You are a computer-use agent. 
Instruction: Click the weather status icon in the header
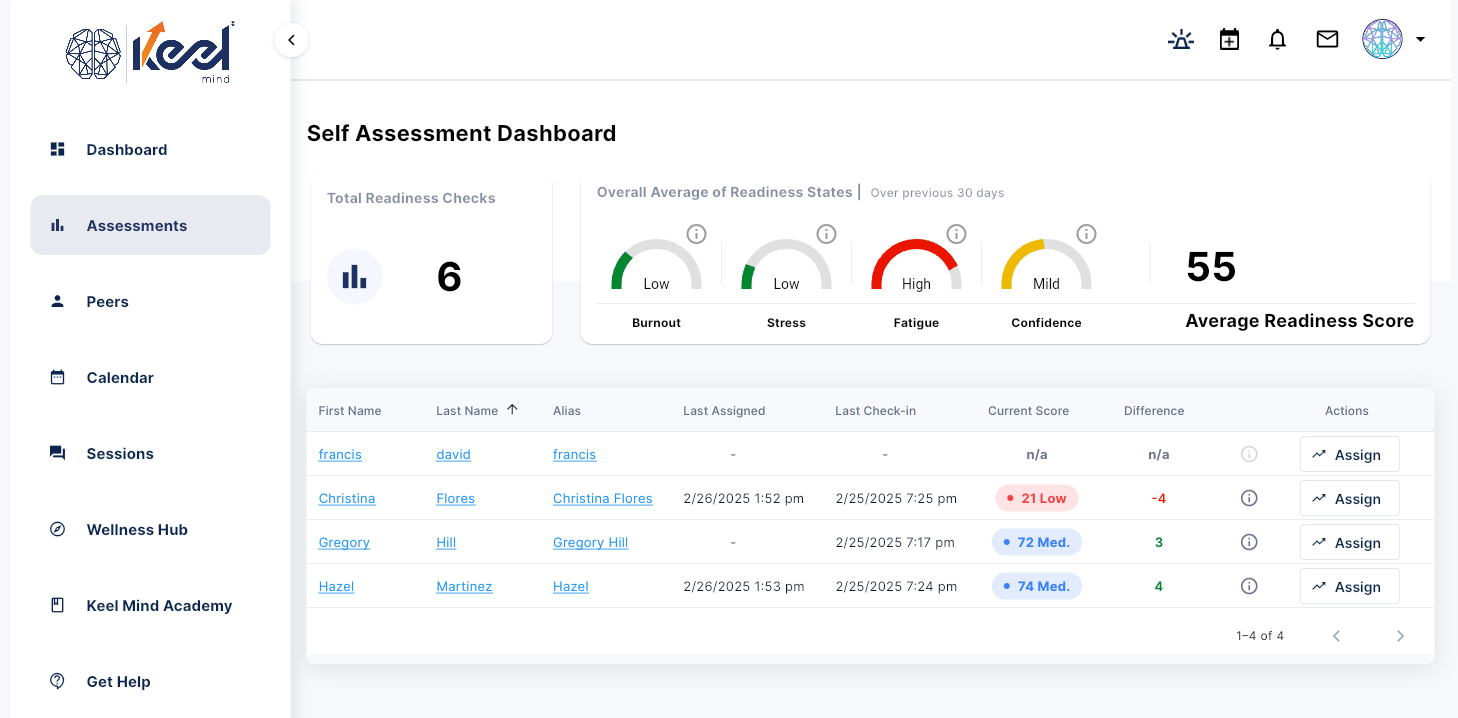[x=1181, y=39]
